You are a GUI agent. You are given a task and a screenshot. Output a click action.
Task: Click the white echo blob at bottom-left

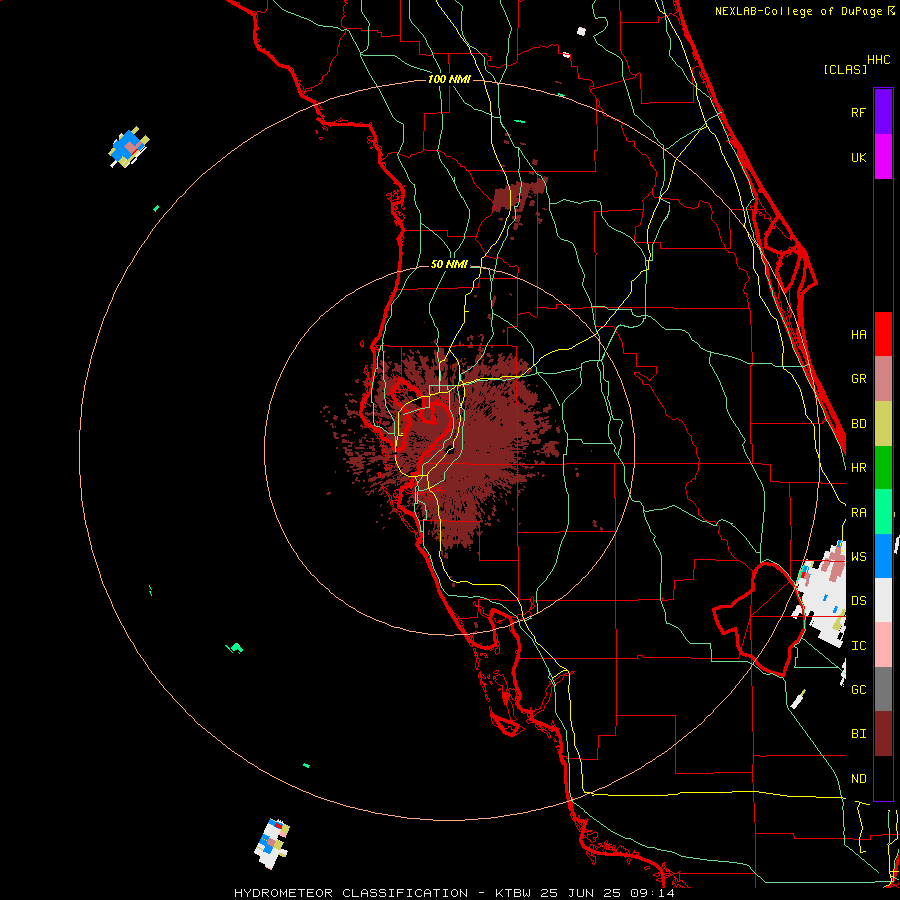point(271,843)
